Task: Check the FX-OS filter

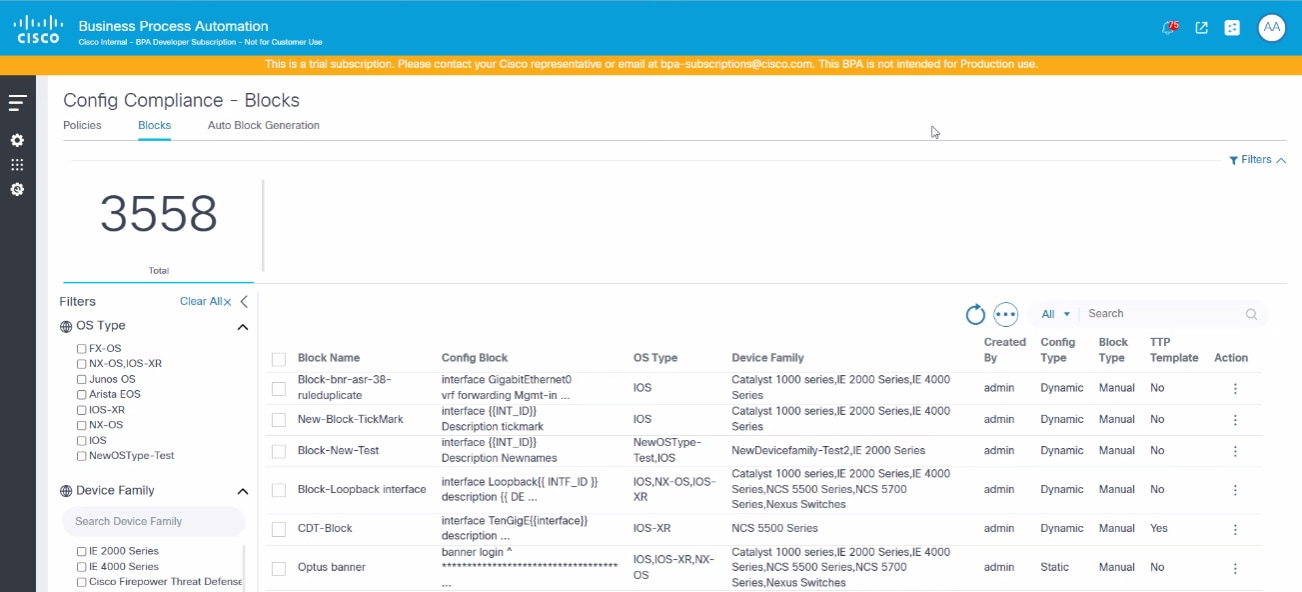Action: tap(82, 349)
